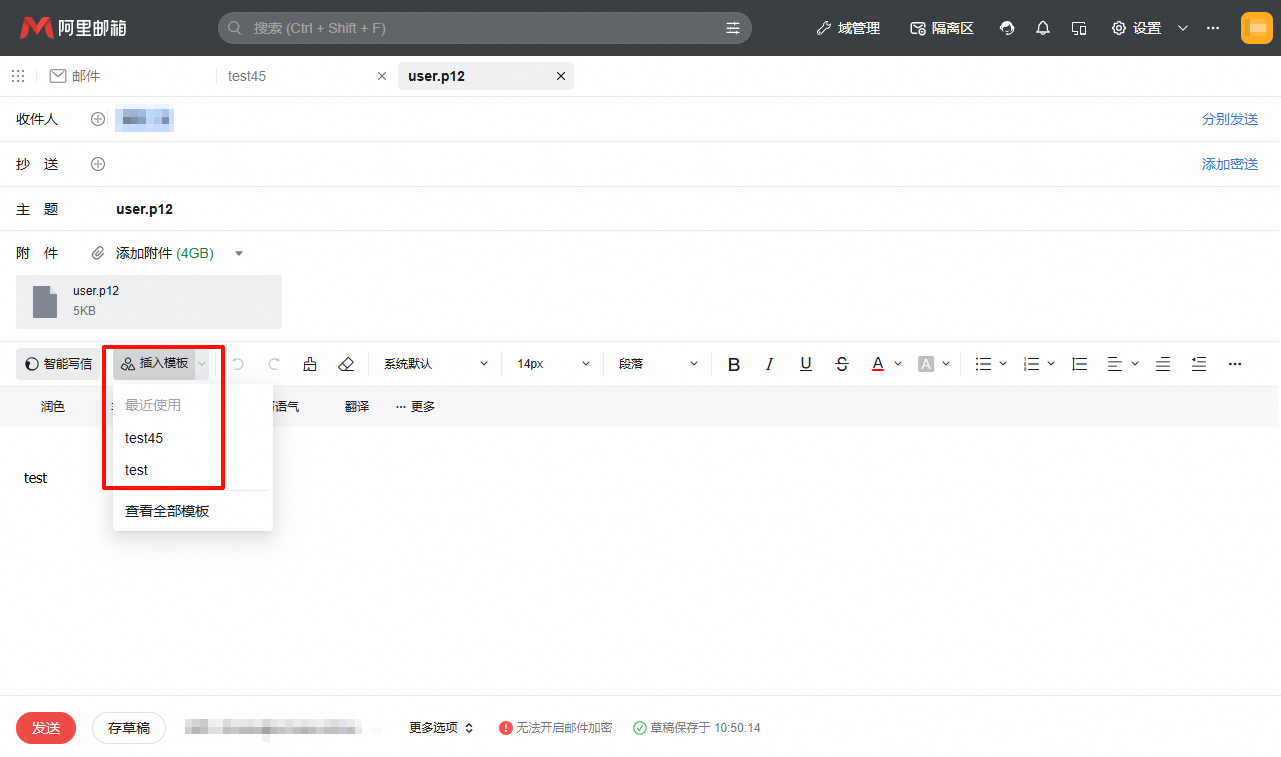Choose the test45 template
The width and height of the screenshot is (1281, 757).
tap(193, 438)
